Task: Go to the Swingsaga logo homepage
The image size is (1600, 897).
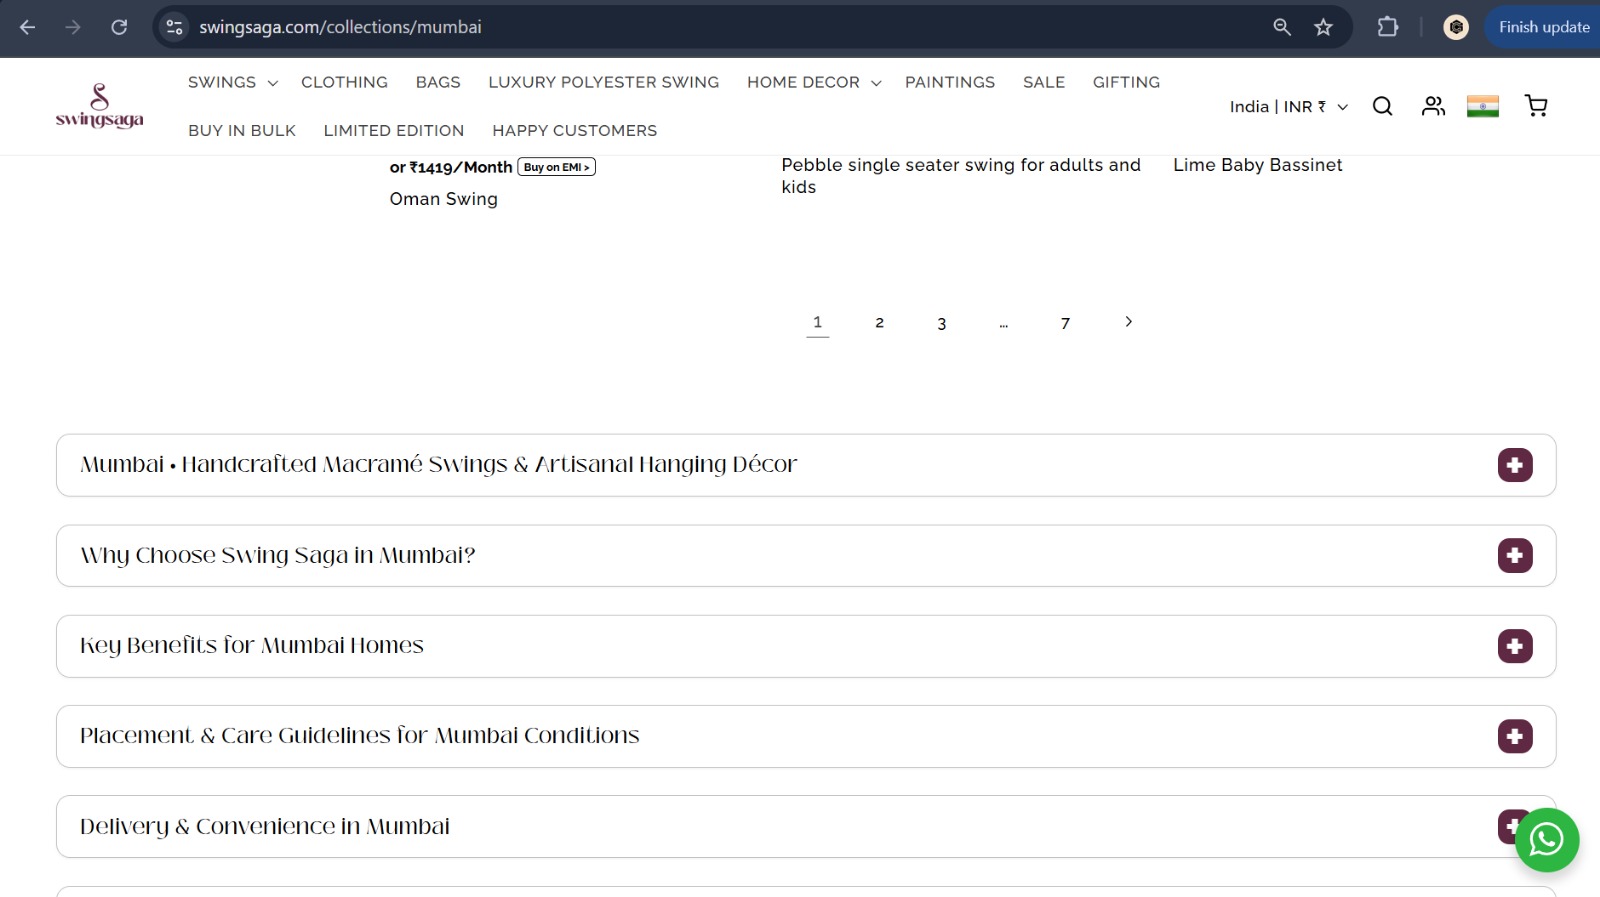Action: tap(99, 106)
